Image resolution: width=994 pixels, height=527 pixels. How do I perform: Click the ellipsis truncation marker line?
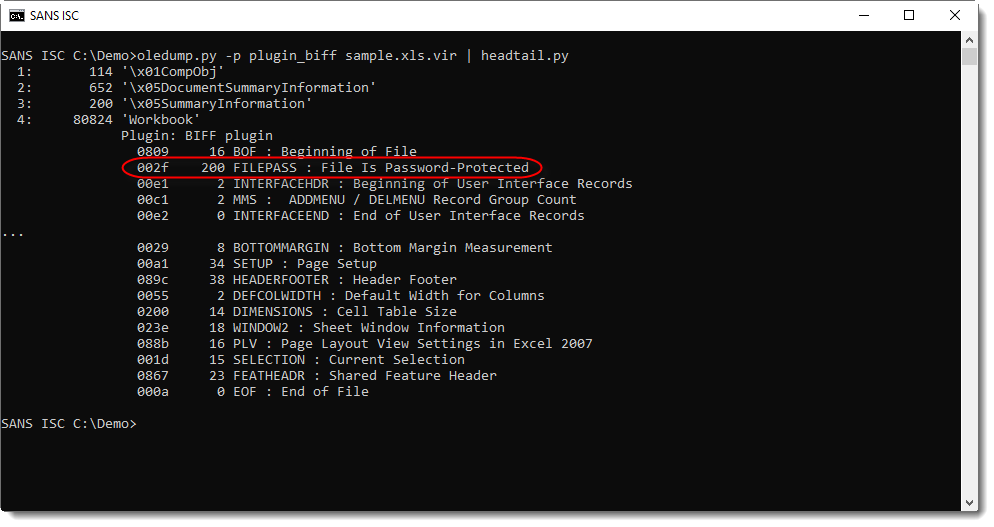pos(13,233)
